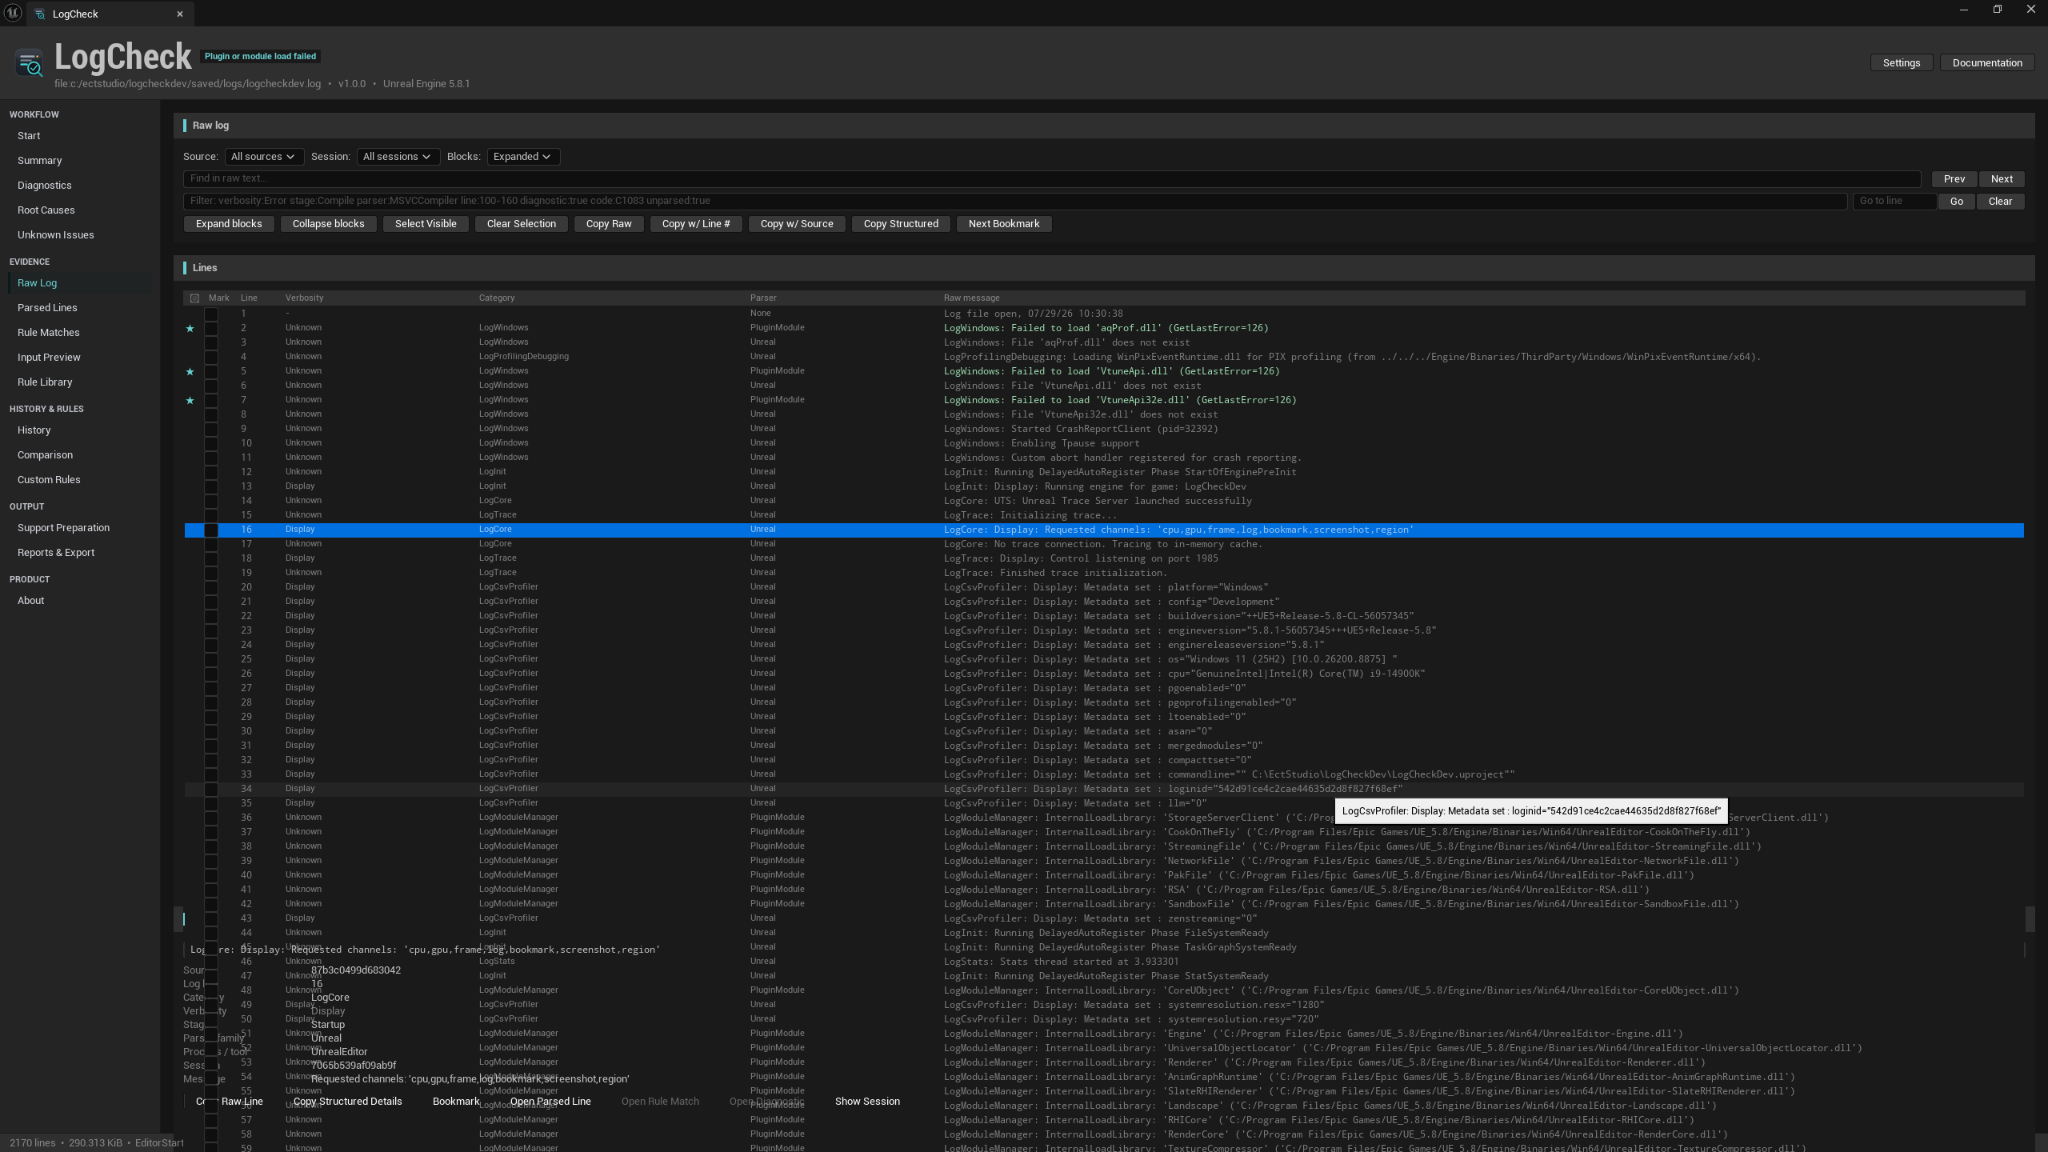
Task: Open Root Causes page
Action: [x=46, y=210]
